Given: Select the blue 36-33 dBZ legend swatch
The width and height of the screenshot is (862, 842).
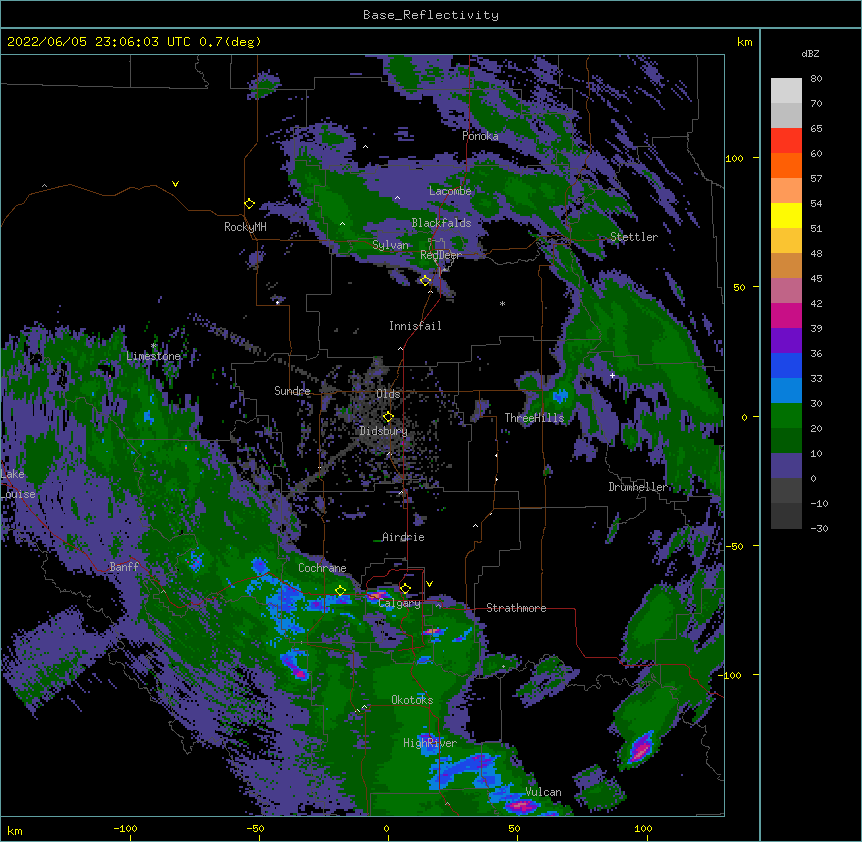Looking at the screenshot, I should point(786,365).
